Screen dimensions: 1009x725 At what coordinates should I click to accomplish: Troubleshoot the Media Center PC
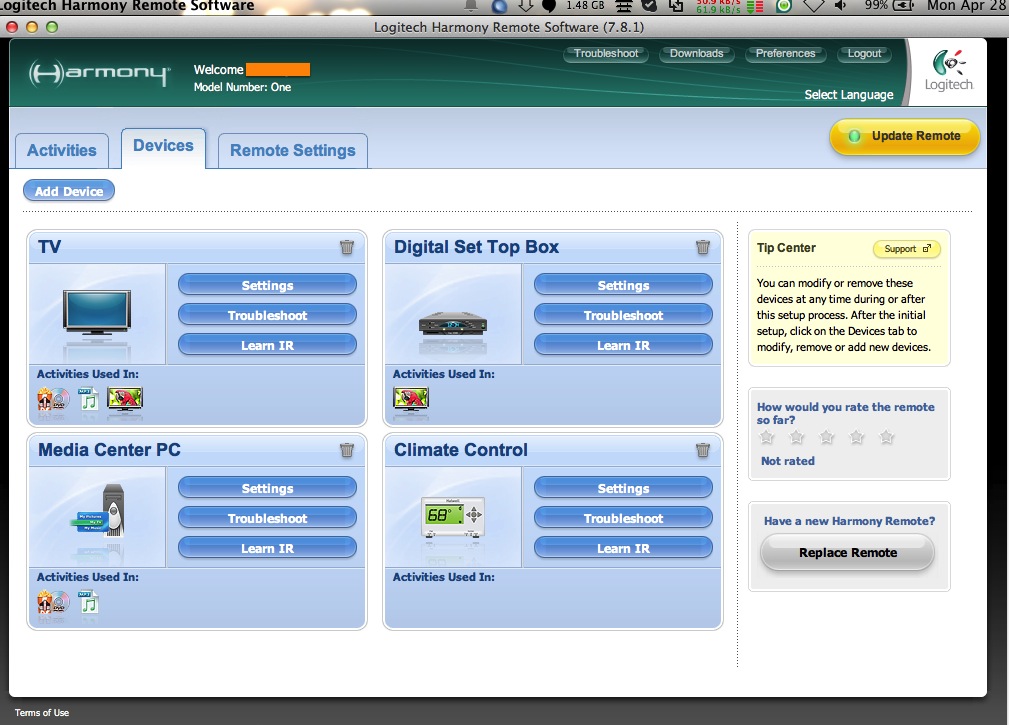point(267,519)
